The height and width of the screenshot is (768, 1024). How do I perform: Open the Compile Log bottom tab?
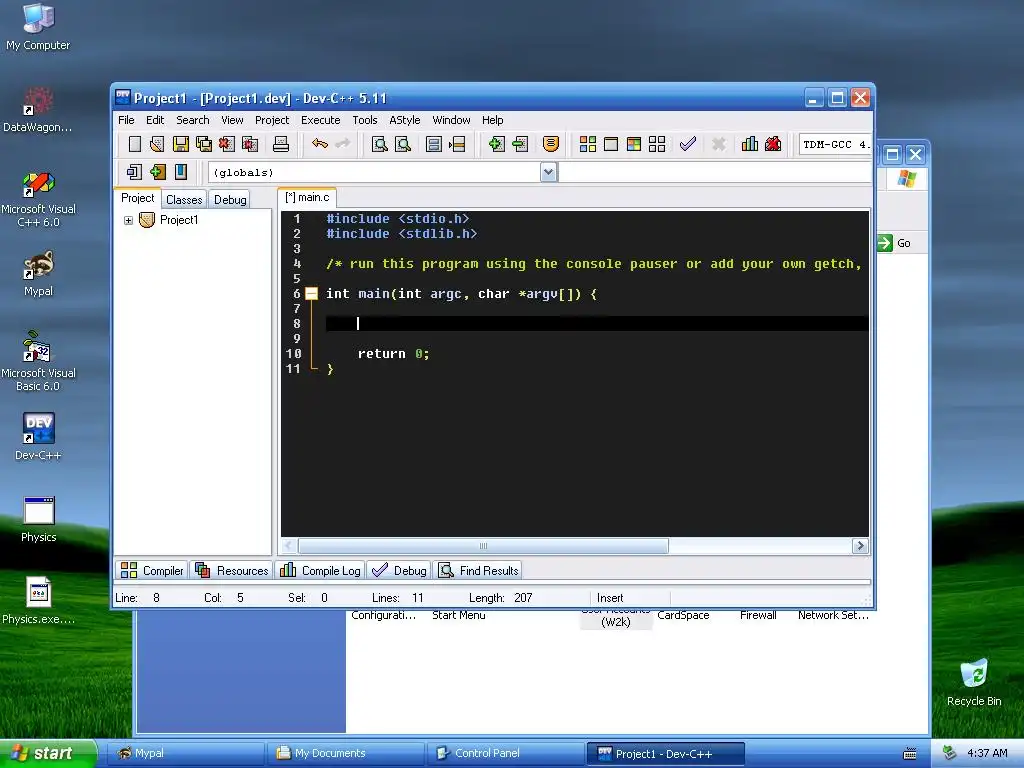320,570
